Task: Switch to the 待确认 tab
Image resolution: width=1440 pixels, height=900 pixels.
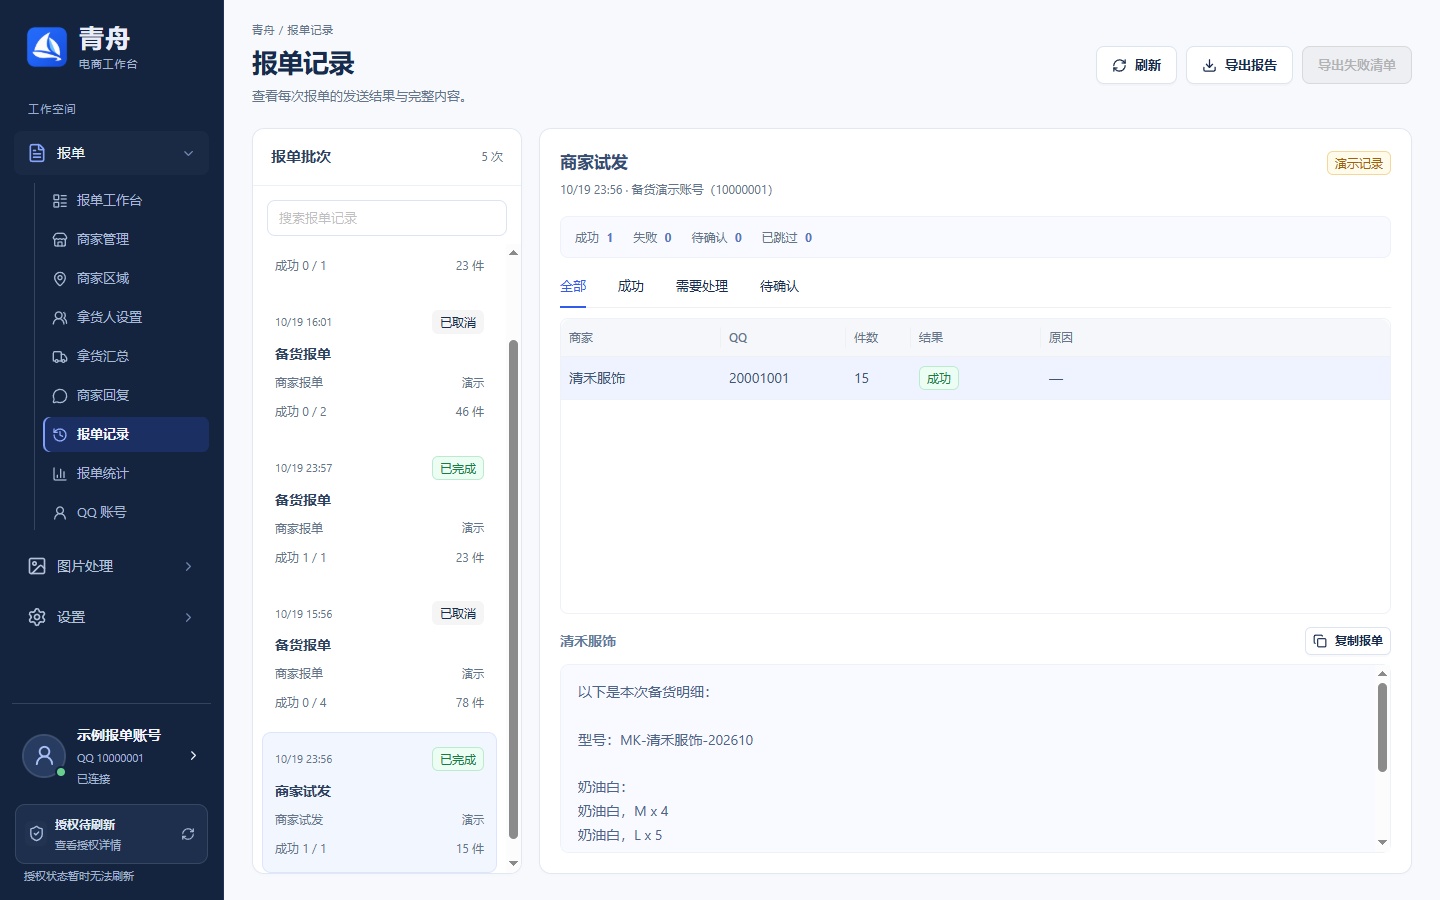Action: click(779, 286)
